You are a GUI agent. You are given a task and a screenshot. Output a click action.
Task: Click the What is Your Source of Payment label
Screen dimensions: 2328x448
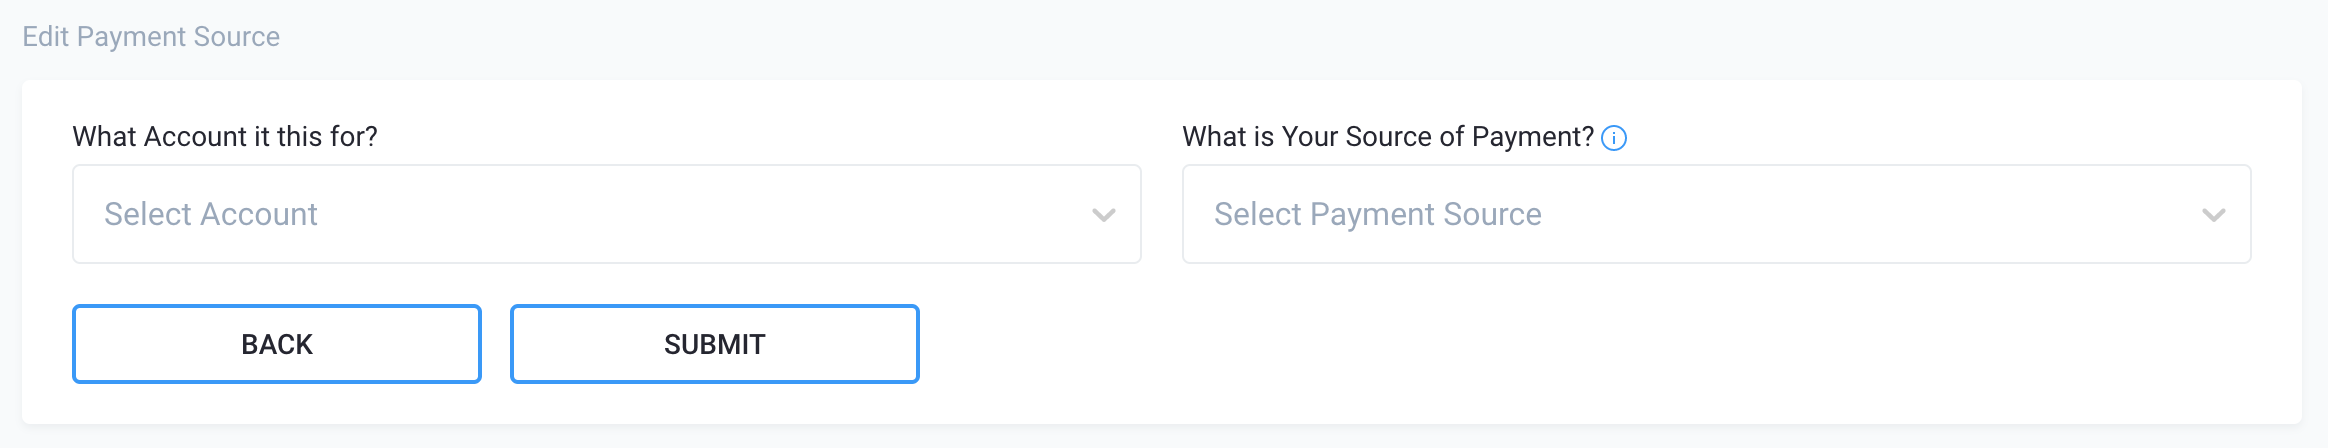click(x=1388, y=137)
